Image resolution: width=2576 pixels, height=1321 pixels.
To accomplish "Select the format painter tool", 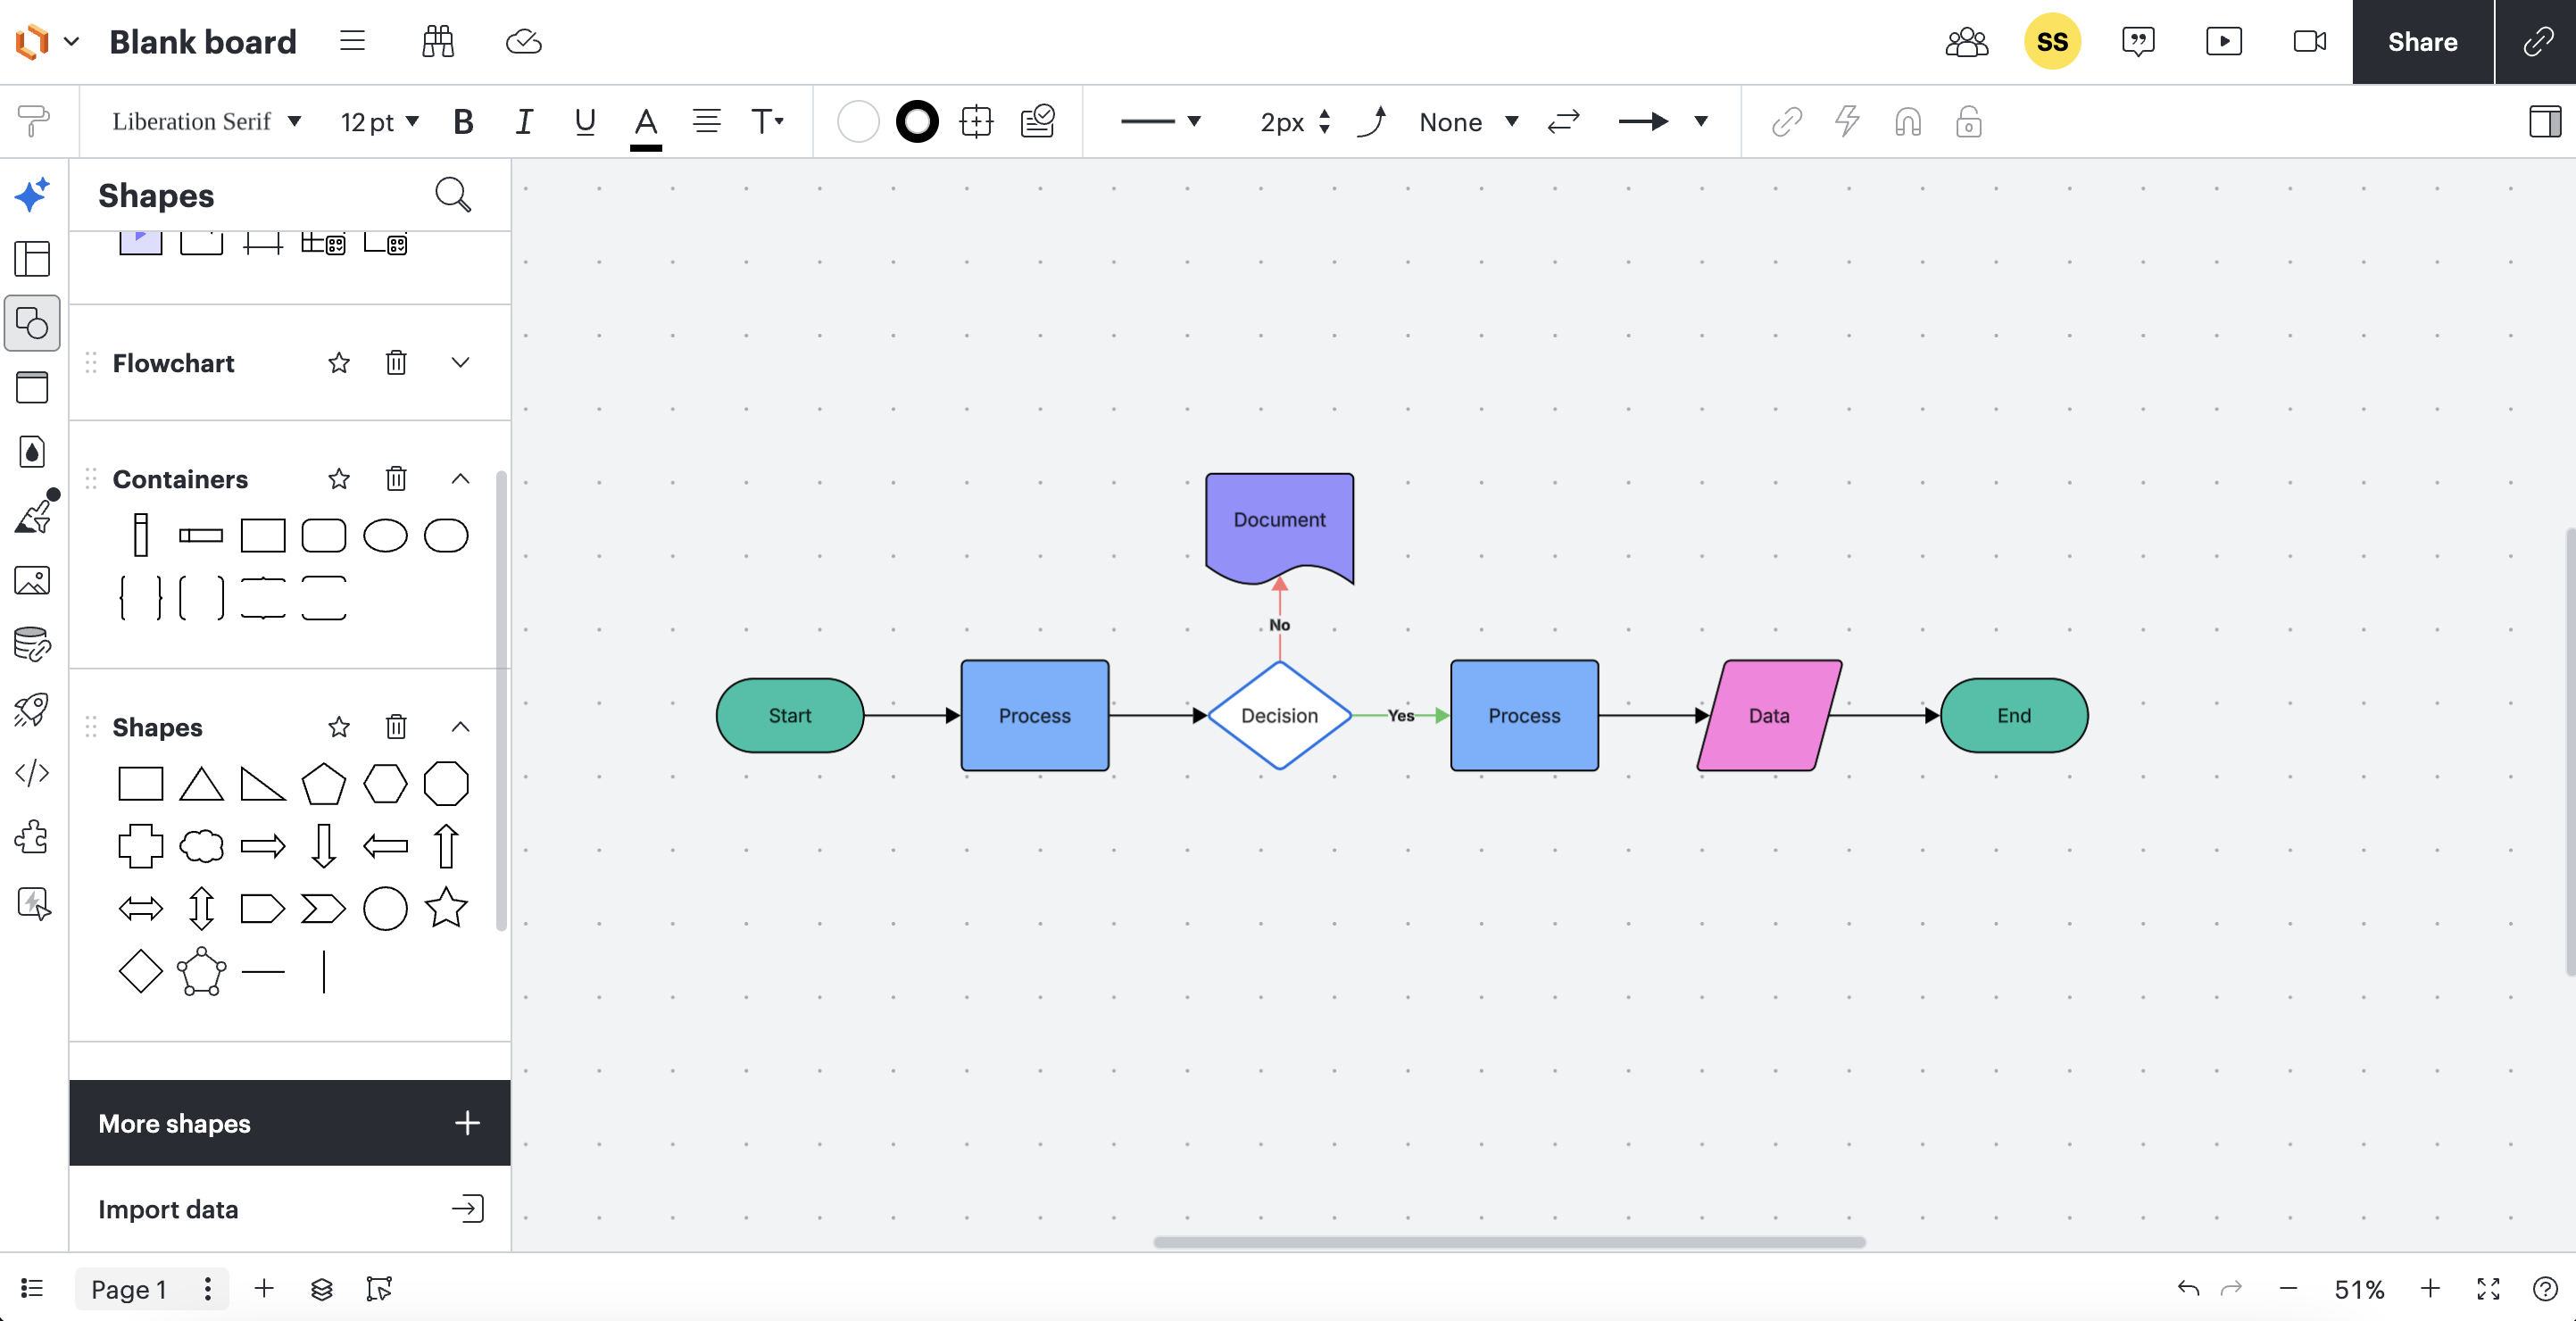I will tap(33, 121).
